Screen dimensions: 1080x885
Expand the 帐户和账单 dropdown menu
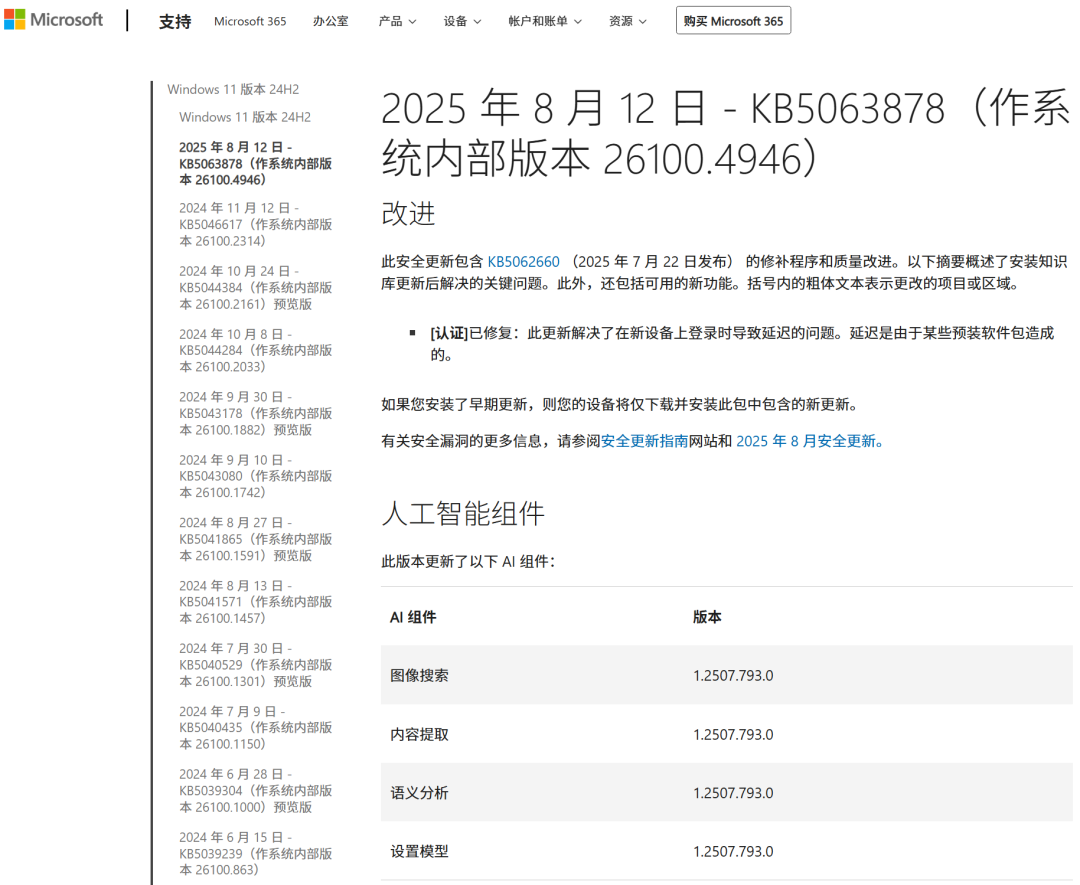coord(545,21)
